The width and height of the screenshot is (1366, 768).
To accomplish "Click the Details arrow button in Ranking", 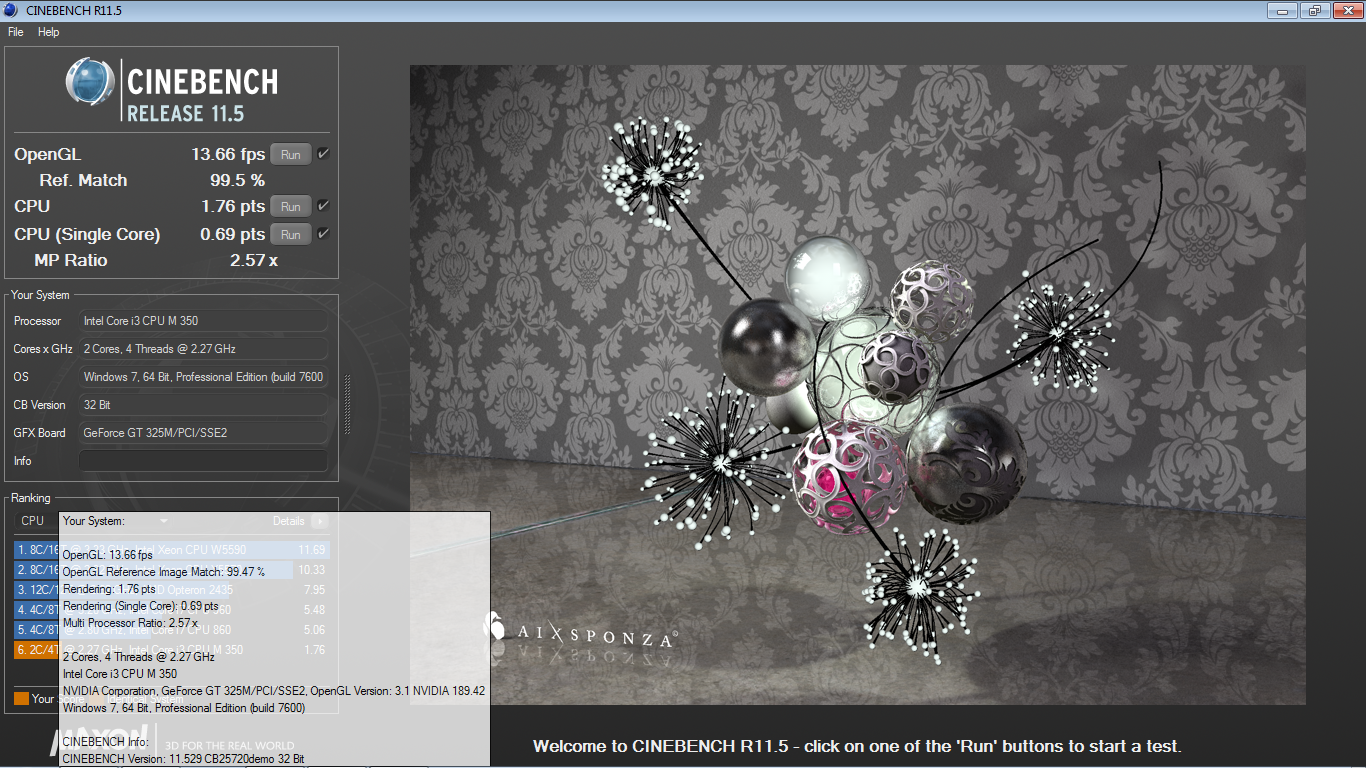I will [x=320, y=521].
